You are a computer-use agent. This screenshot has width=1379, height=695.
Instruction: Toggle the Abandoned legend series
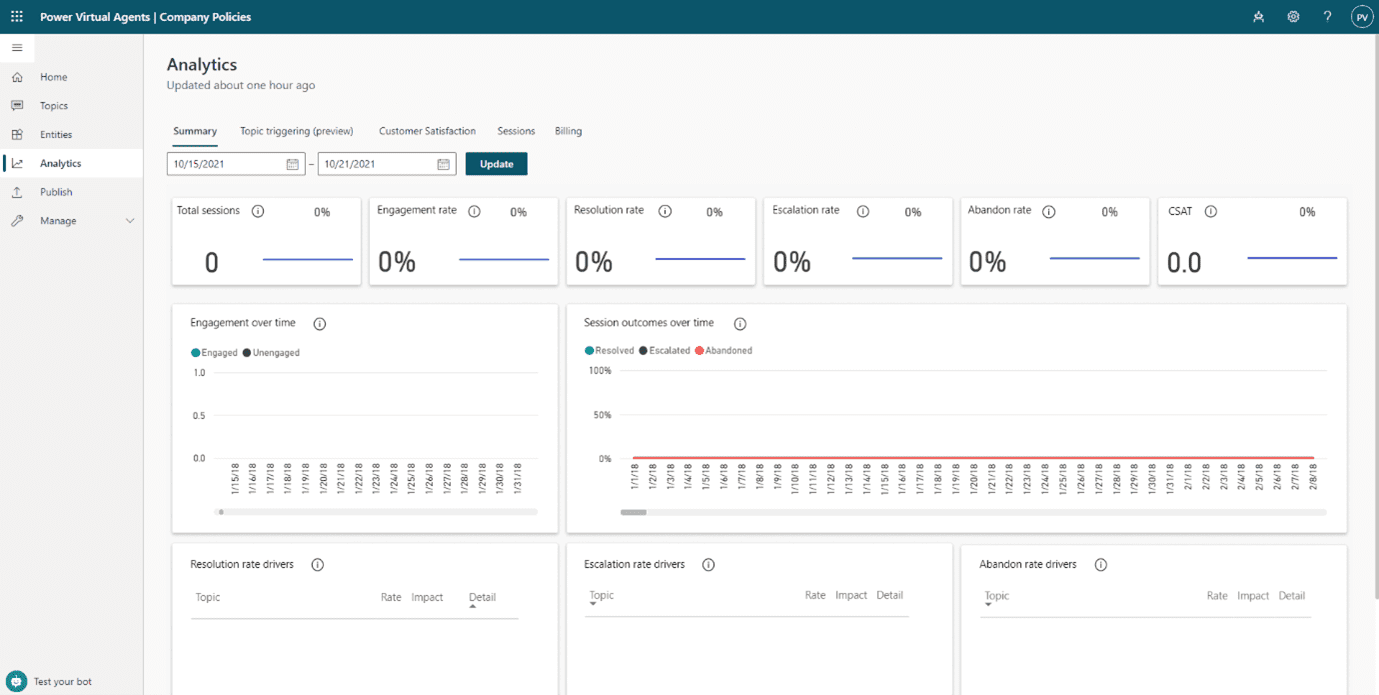tap(723, 351)
